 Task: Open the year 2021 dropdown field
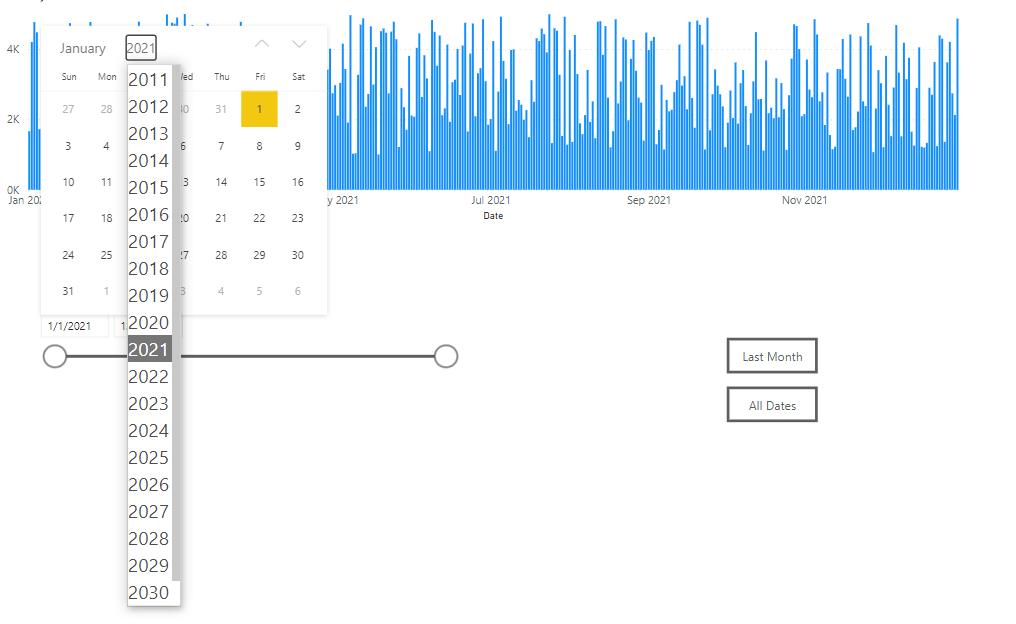pyautogui.click(x=141, y=48)
